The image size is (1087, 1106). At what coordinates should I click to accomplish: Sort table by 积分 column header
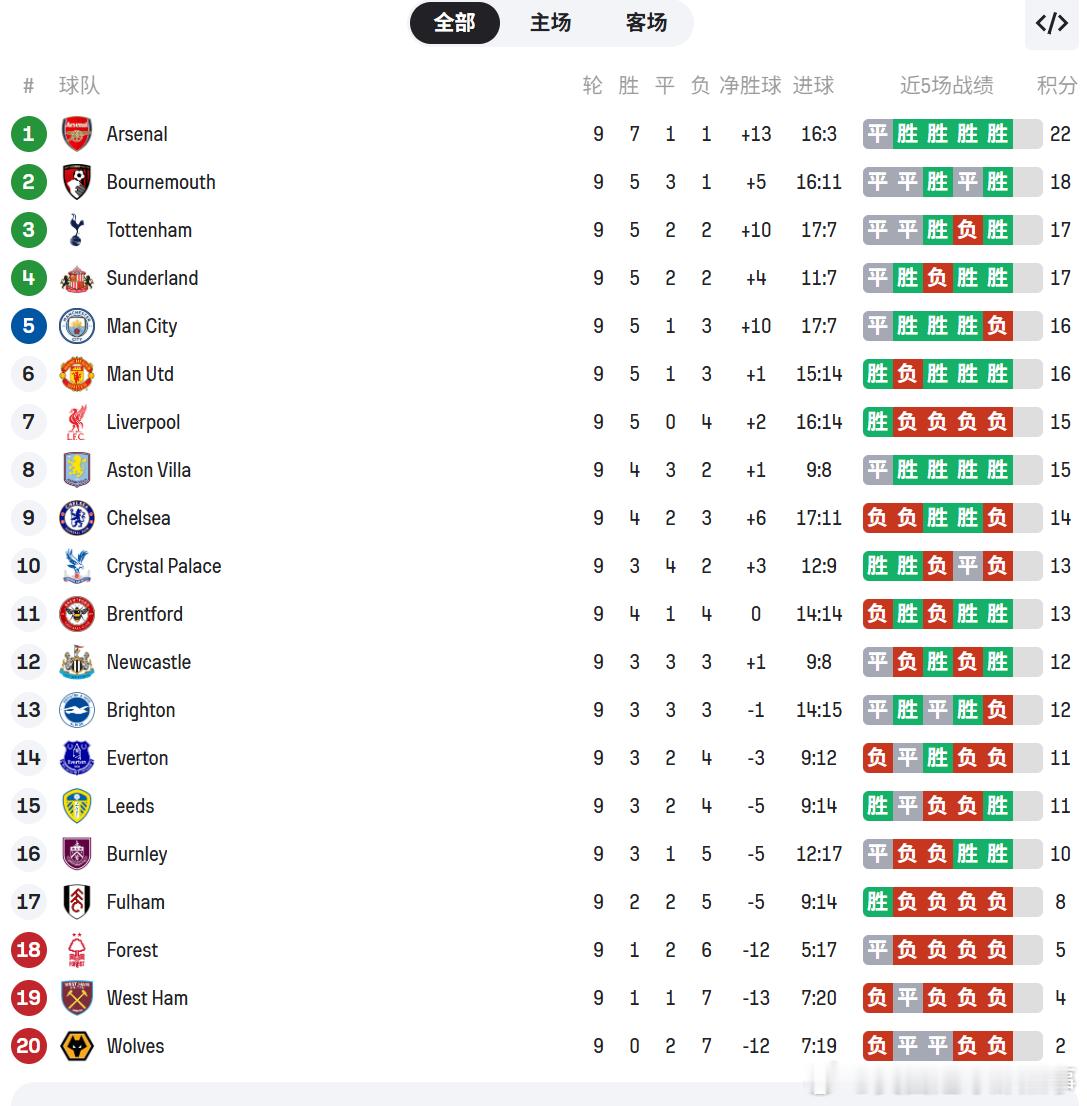[1057, 86]
